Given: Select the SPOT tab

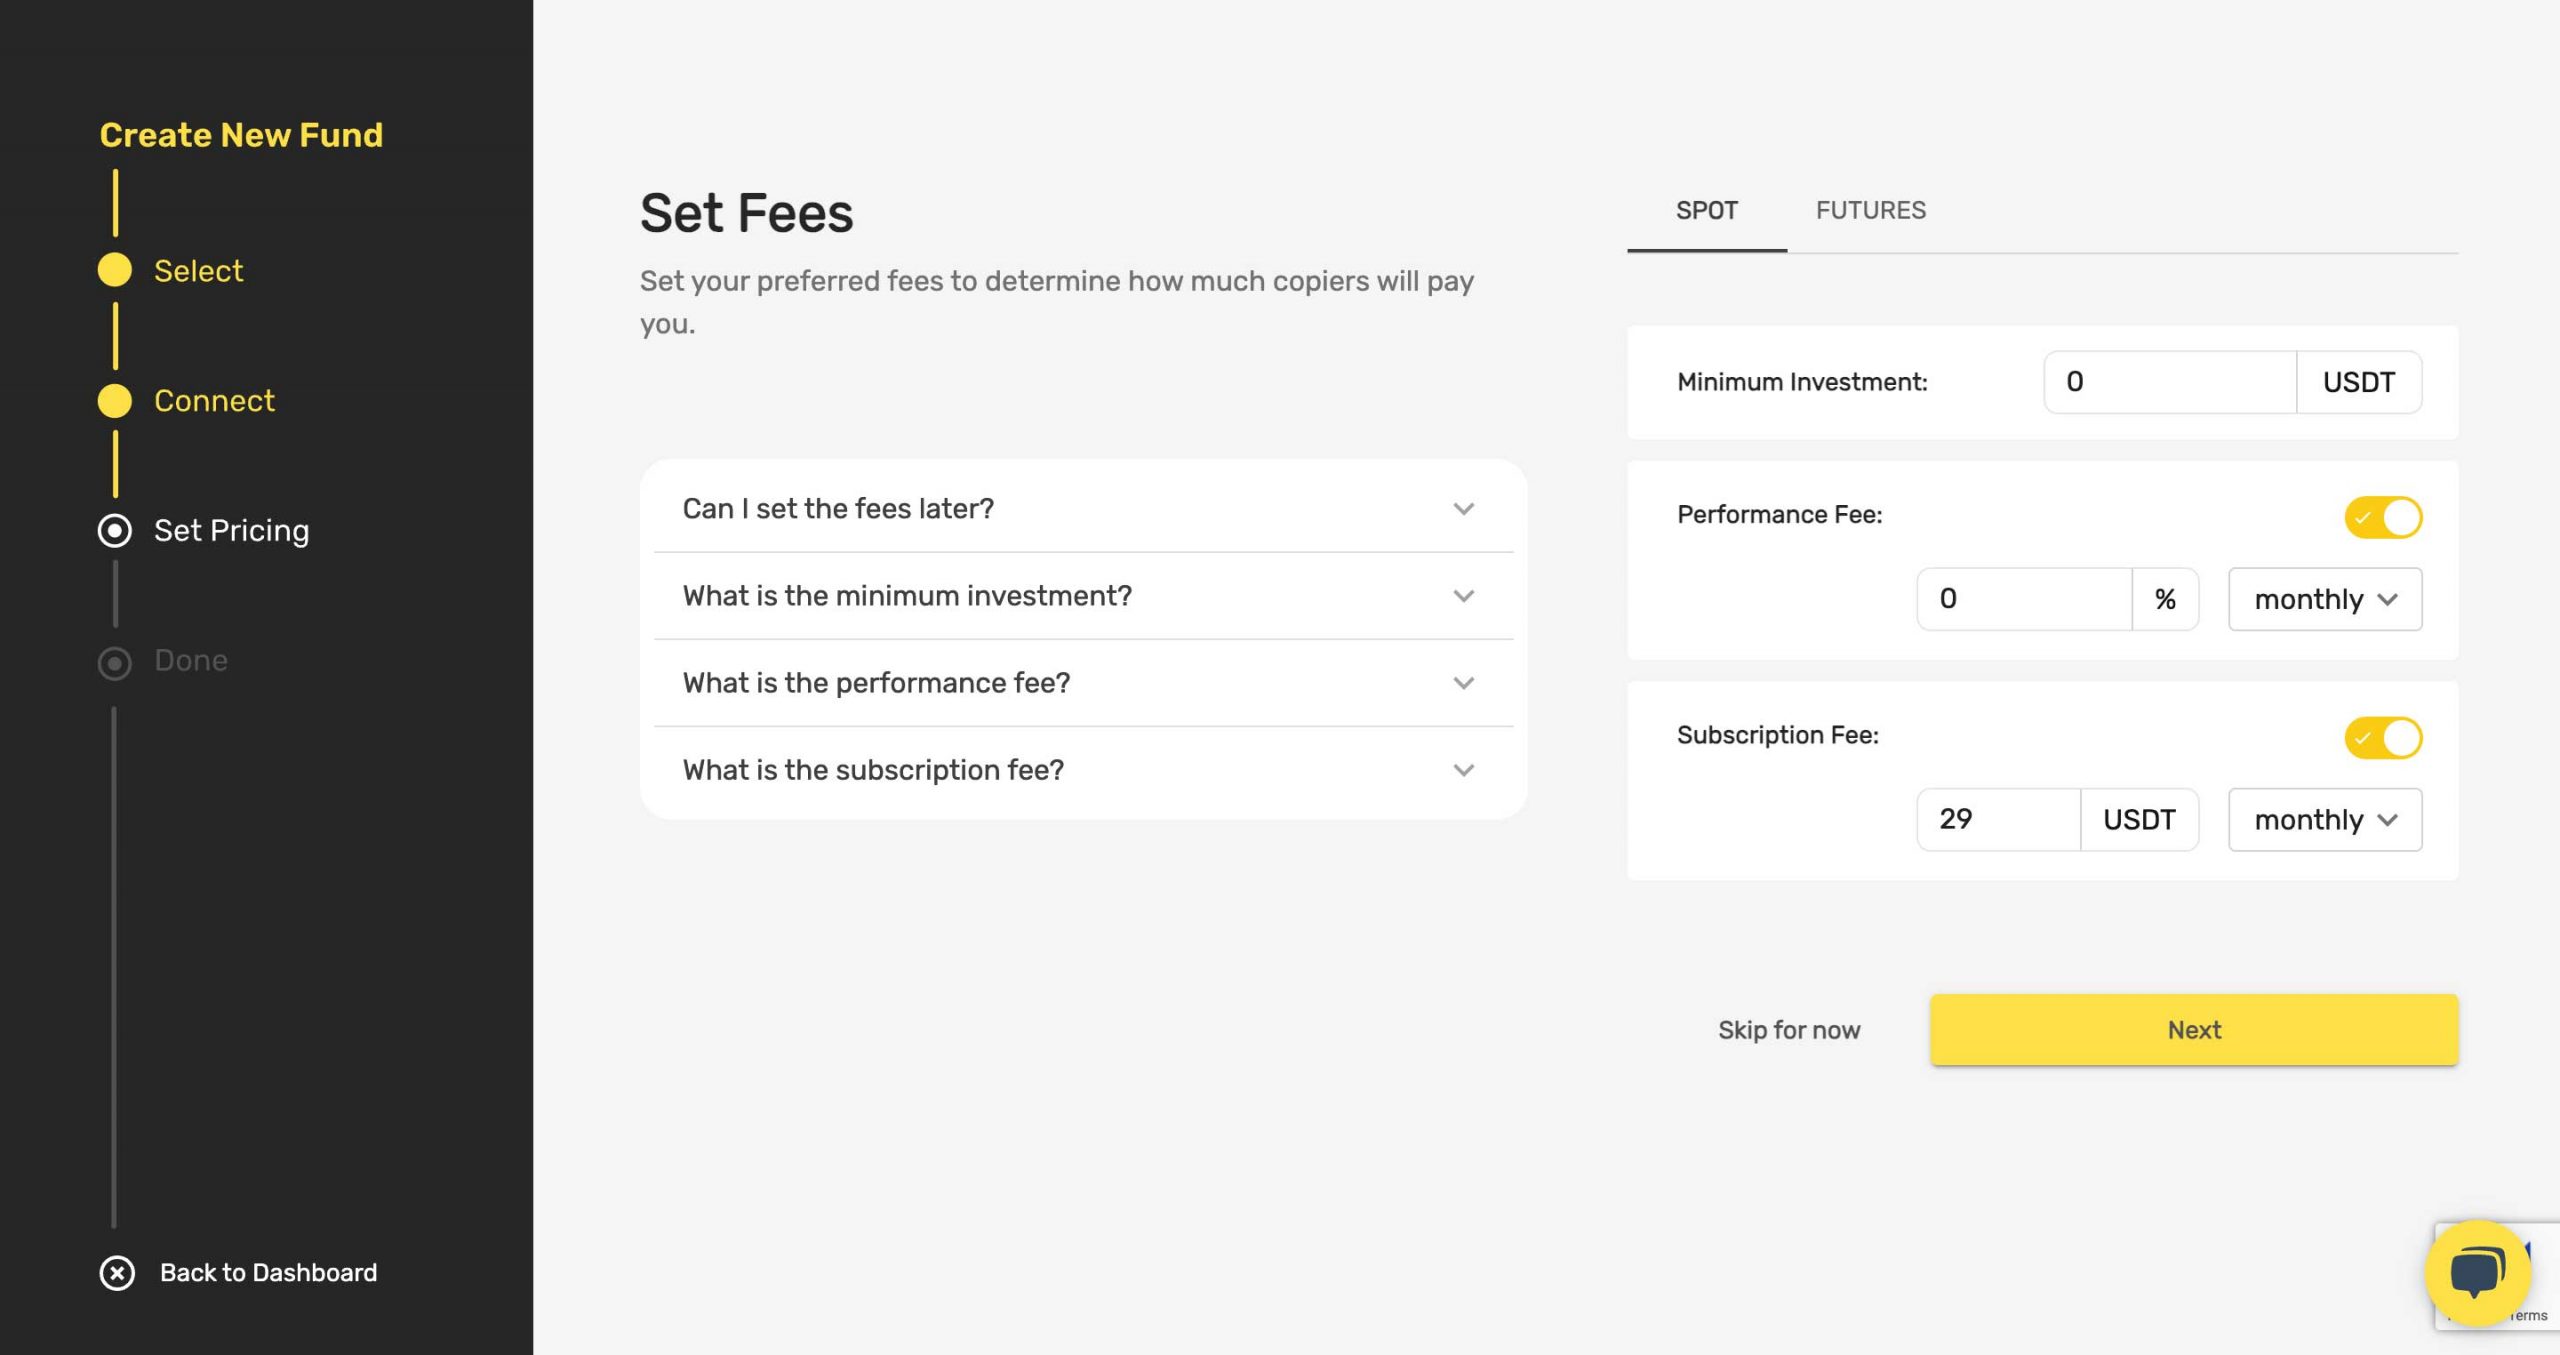Looking at the screenshot, I should pos(1707,210).
